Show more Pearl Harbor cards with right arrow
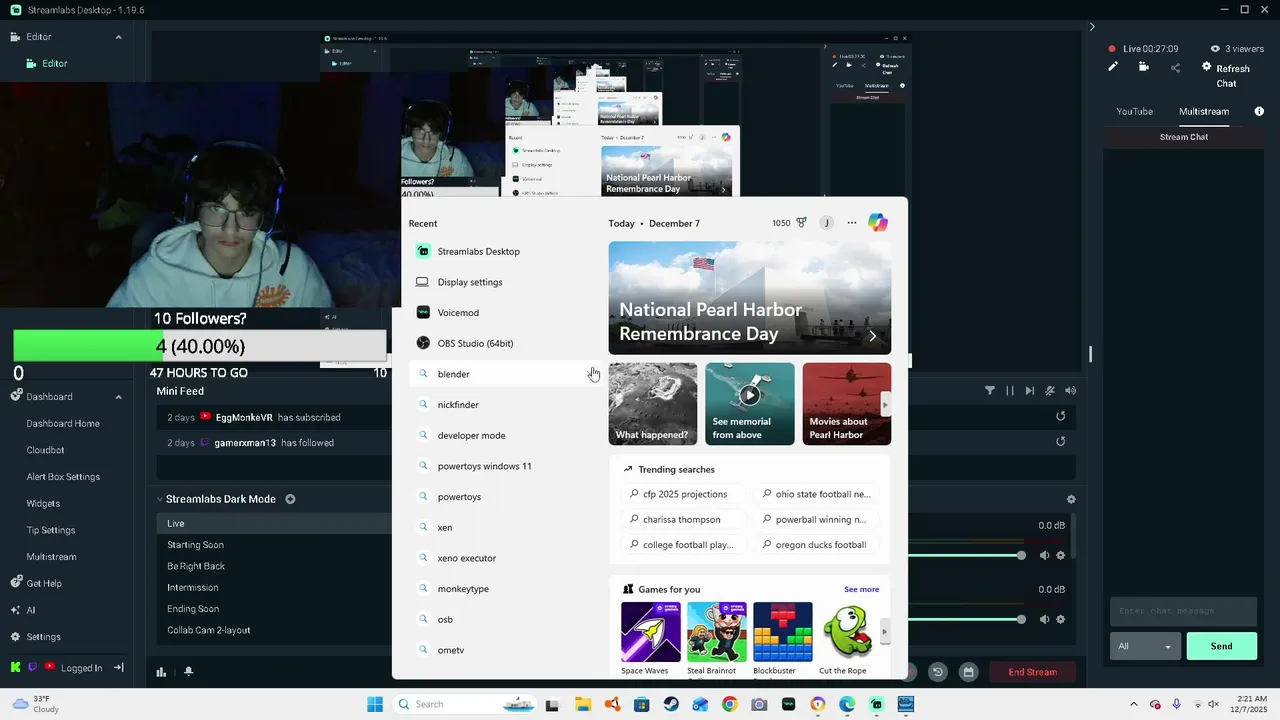This screenshot has width=1280, height=720. [x=884, y=404]
